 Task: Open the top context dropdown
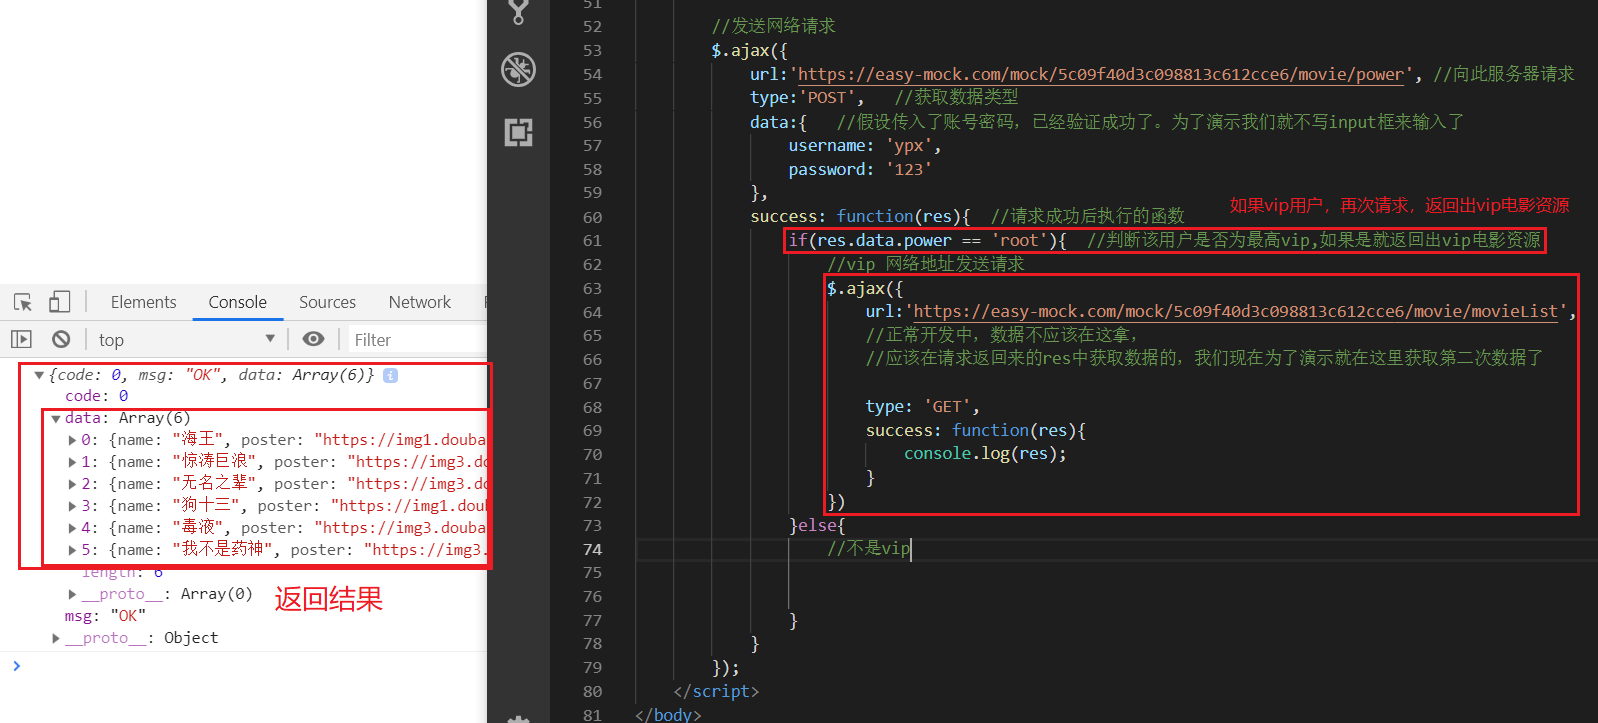click(186, 339)
